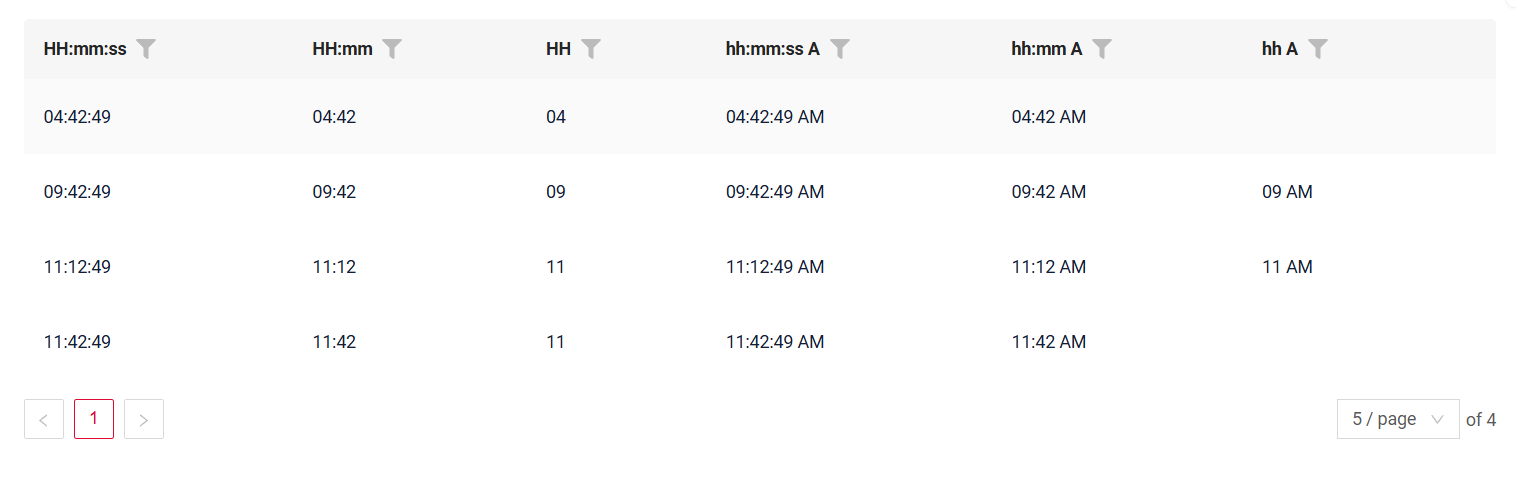Click the 09 AM cell
The image size is (1516, 480).
(x=1287, y=192)
